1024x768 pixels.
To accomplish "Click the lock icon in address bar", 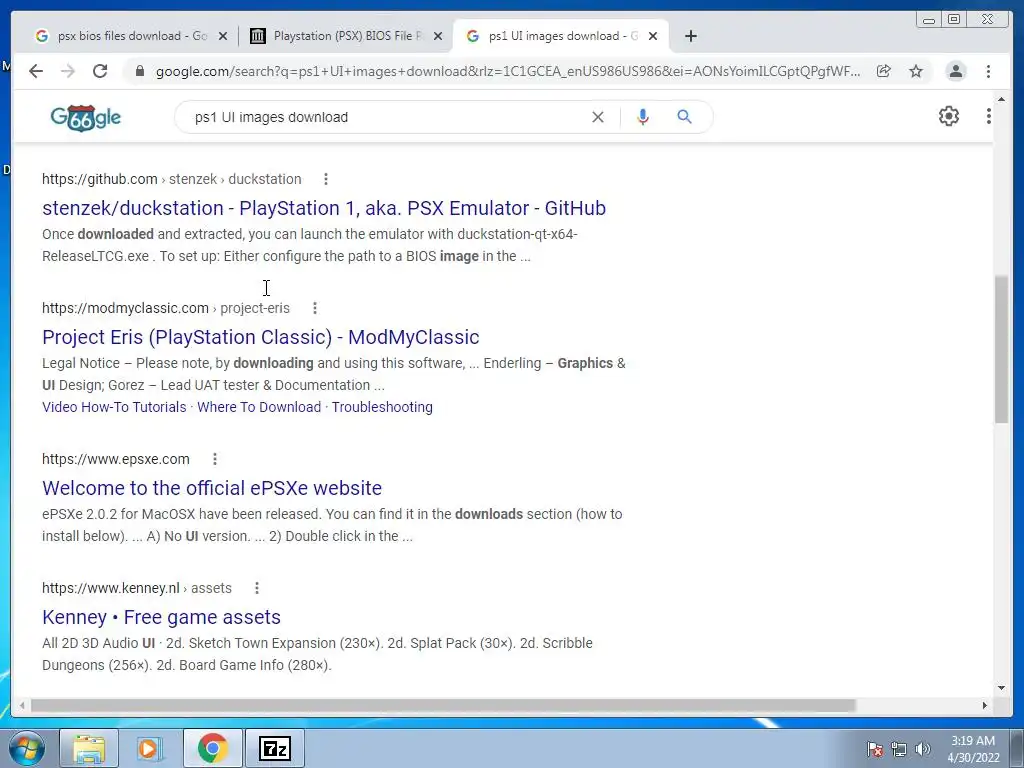I will 139,71.
